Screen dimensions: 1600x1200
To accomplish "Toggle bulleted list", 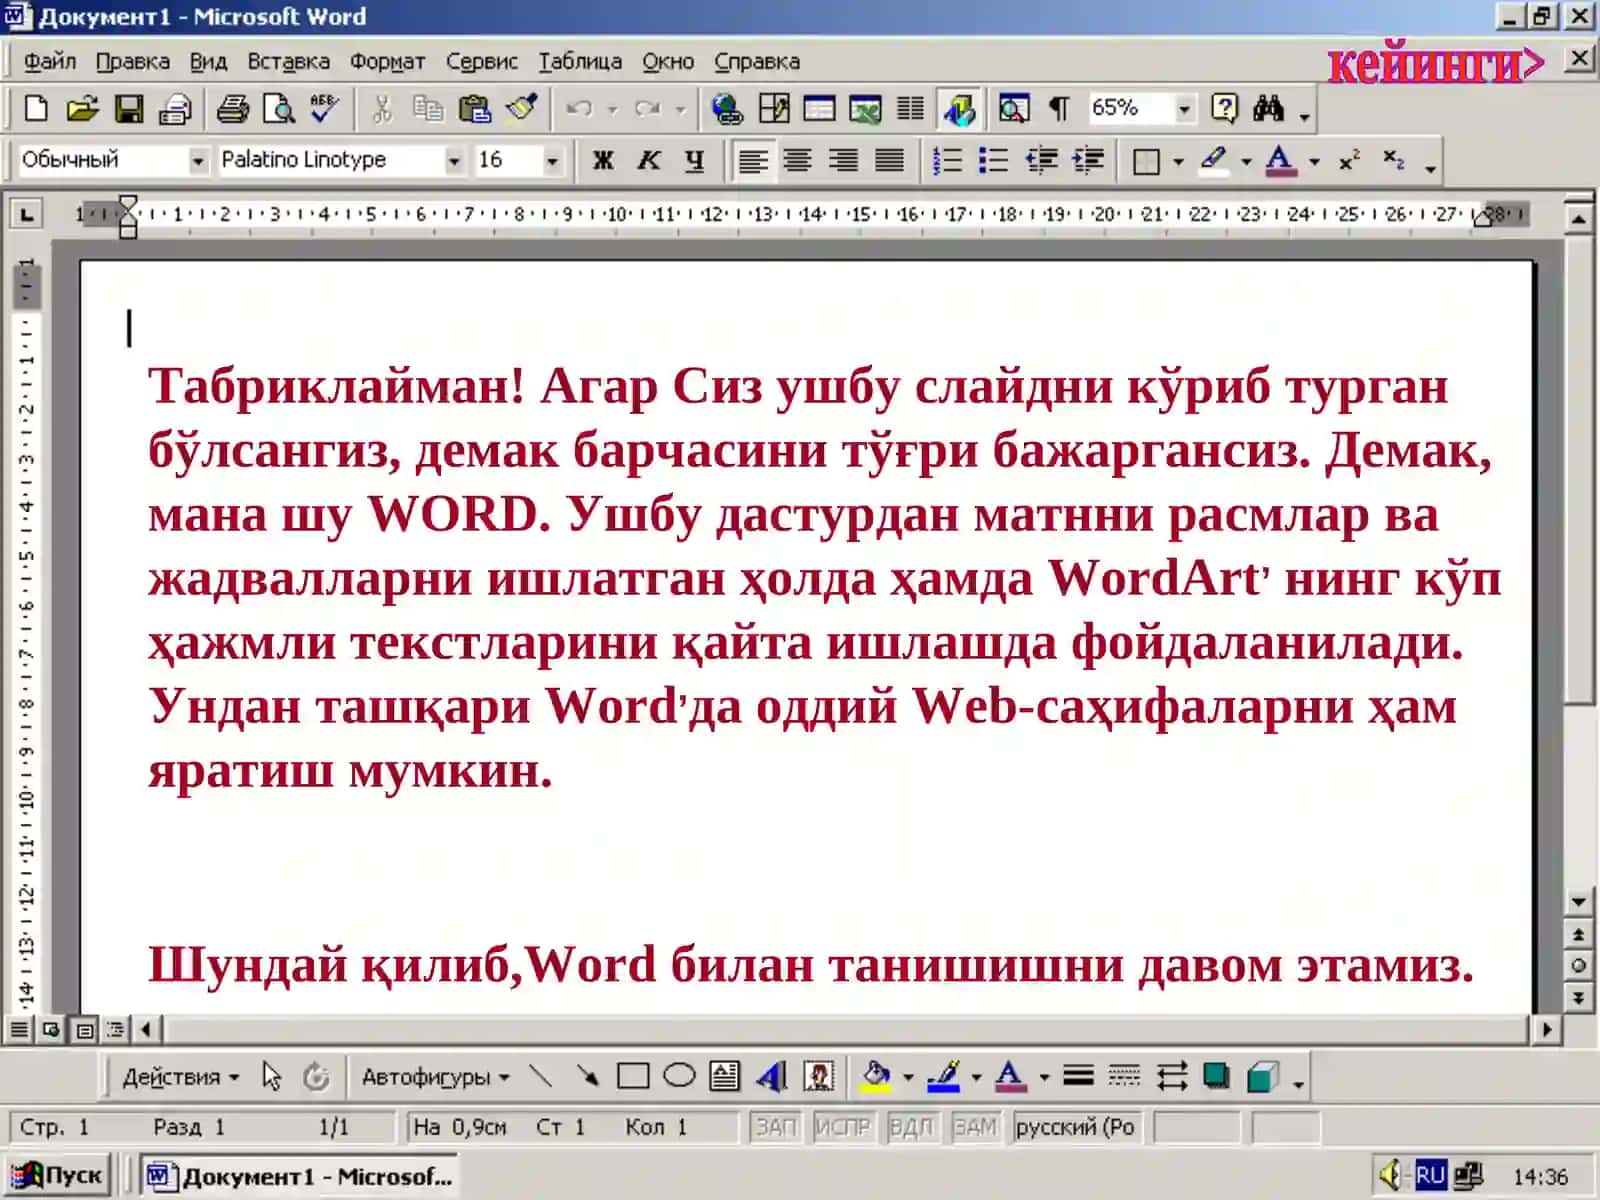I will tap(993, 160).
